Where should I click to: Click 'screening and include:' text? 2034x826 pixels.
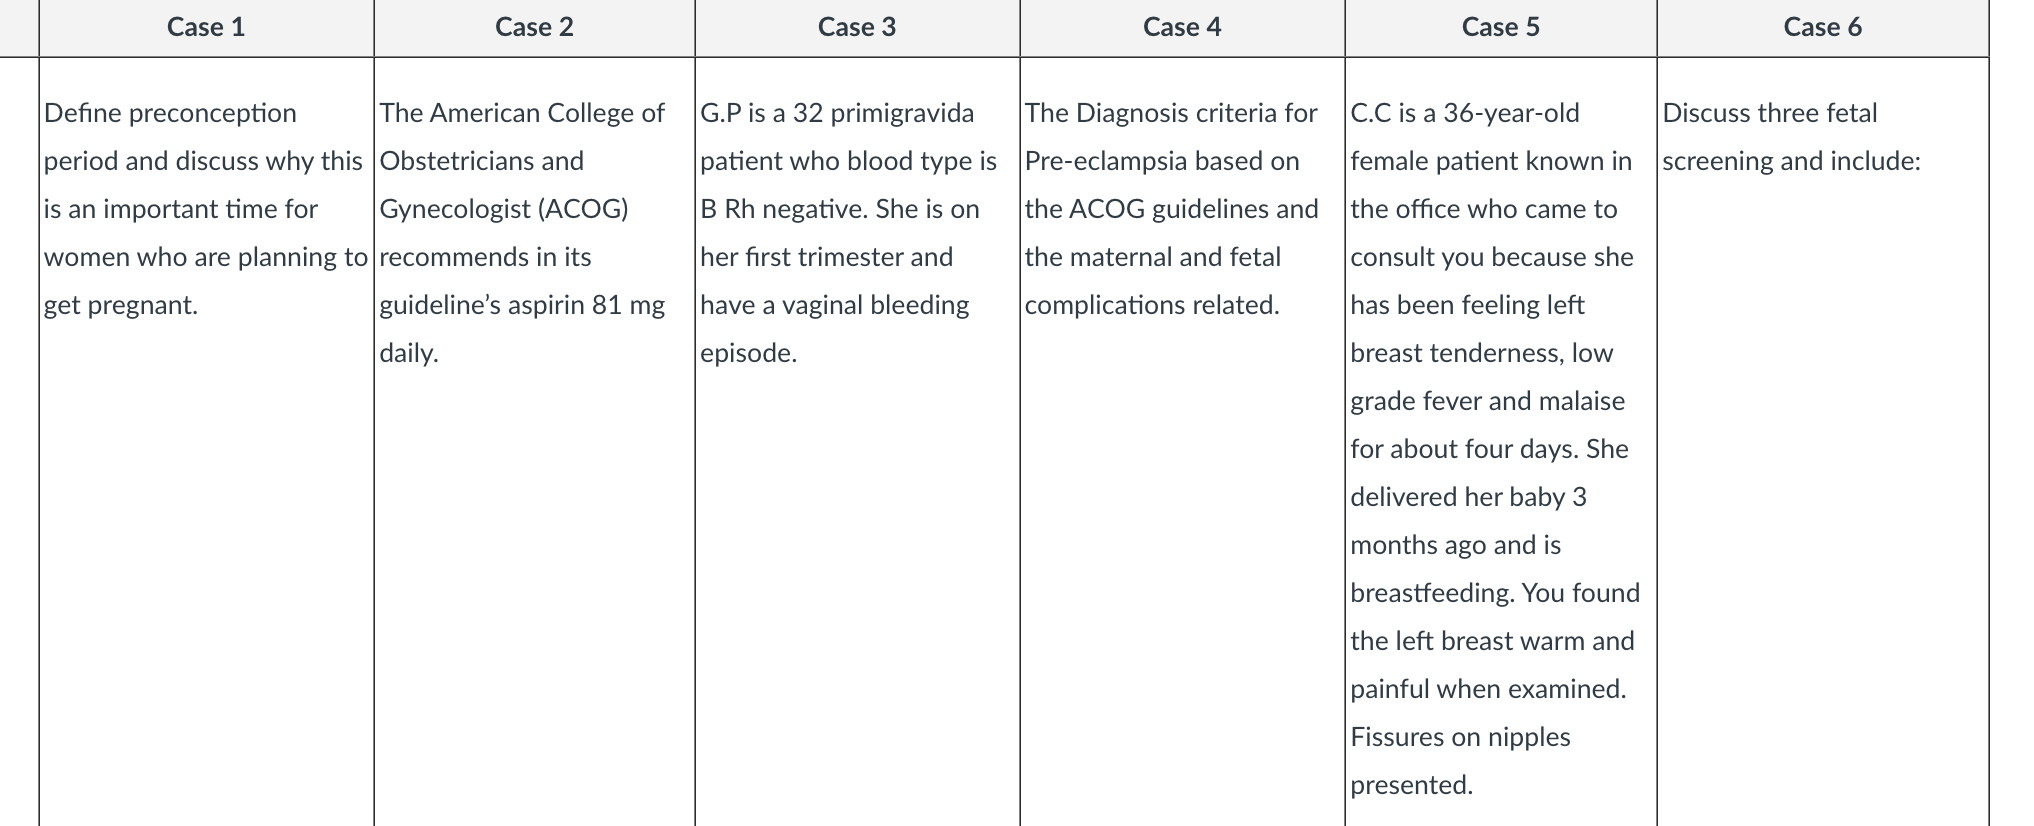click(x=1792, y=161)
